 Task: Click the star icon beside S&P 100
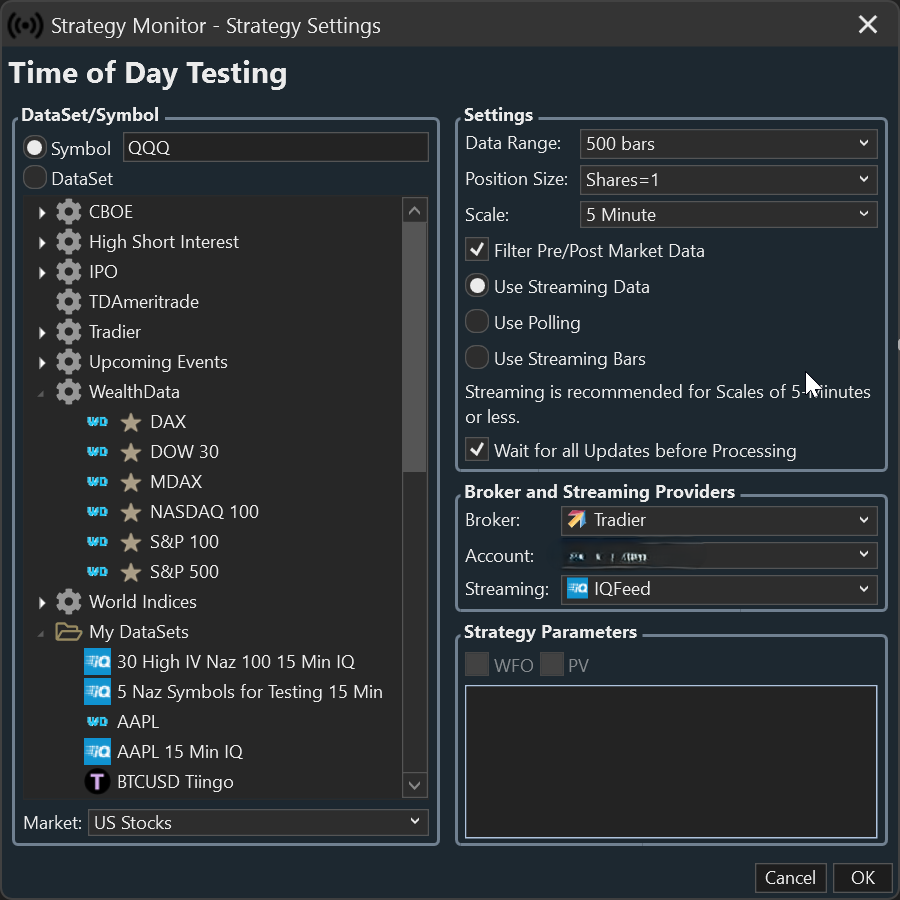tap(131, 542)
